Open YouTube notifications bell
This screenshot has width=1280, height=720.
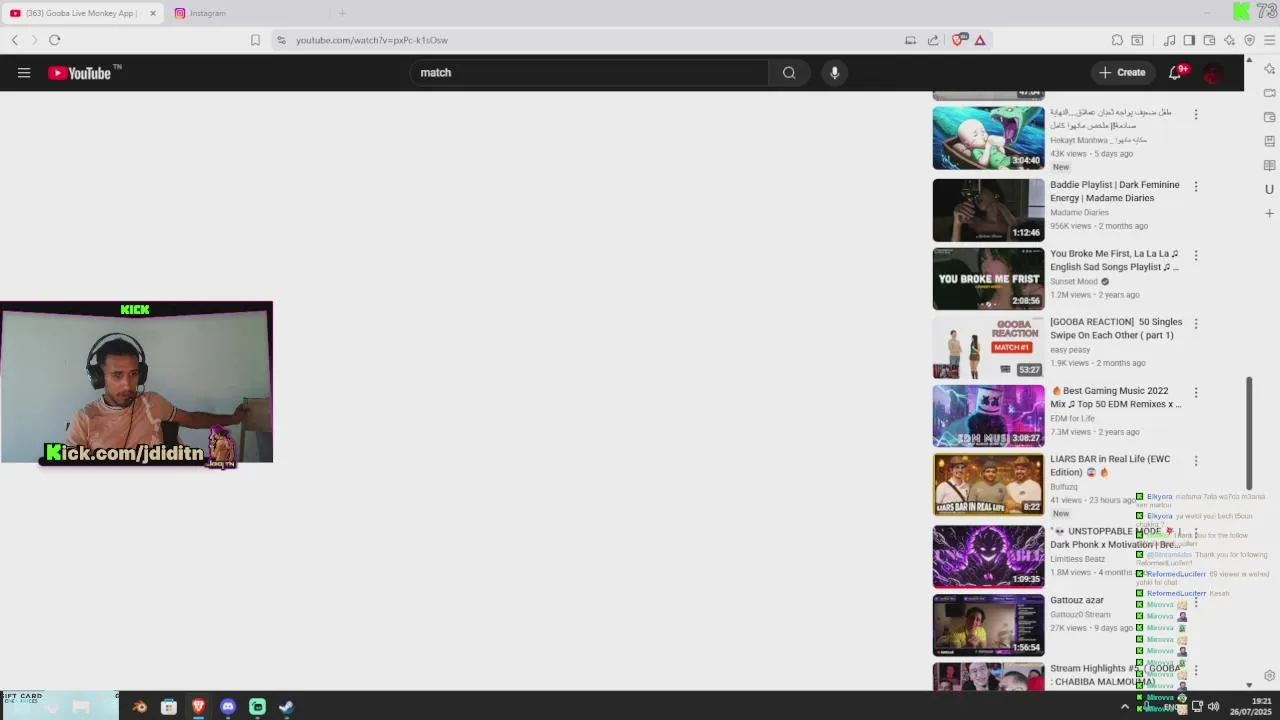1176,72
